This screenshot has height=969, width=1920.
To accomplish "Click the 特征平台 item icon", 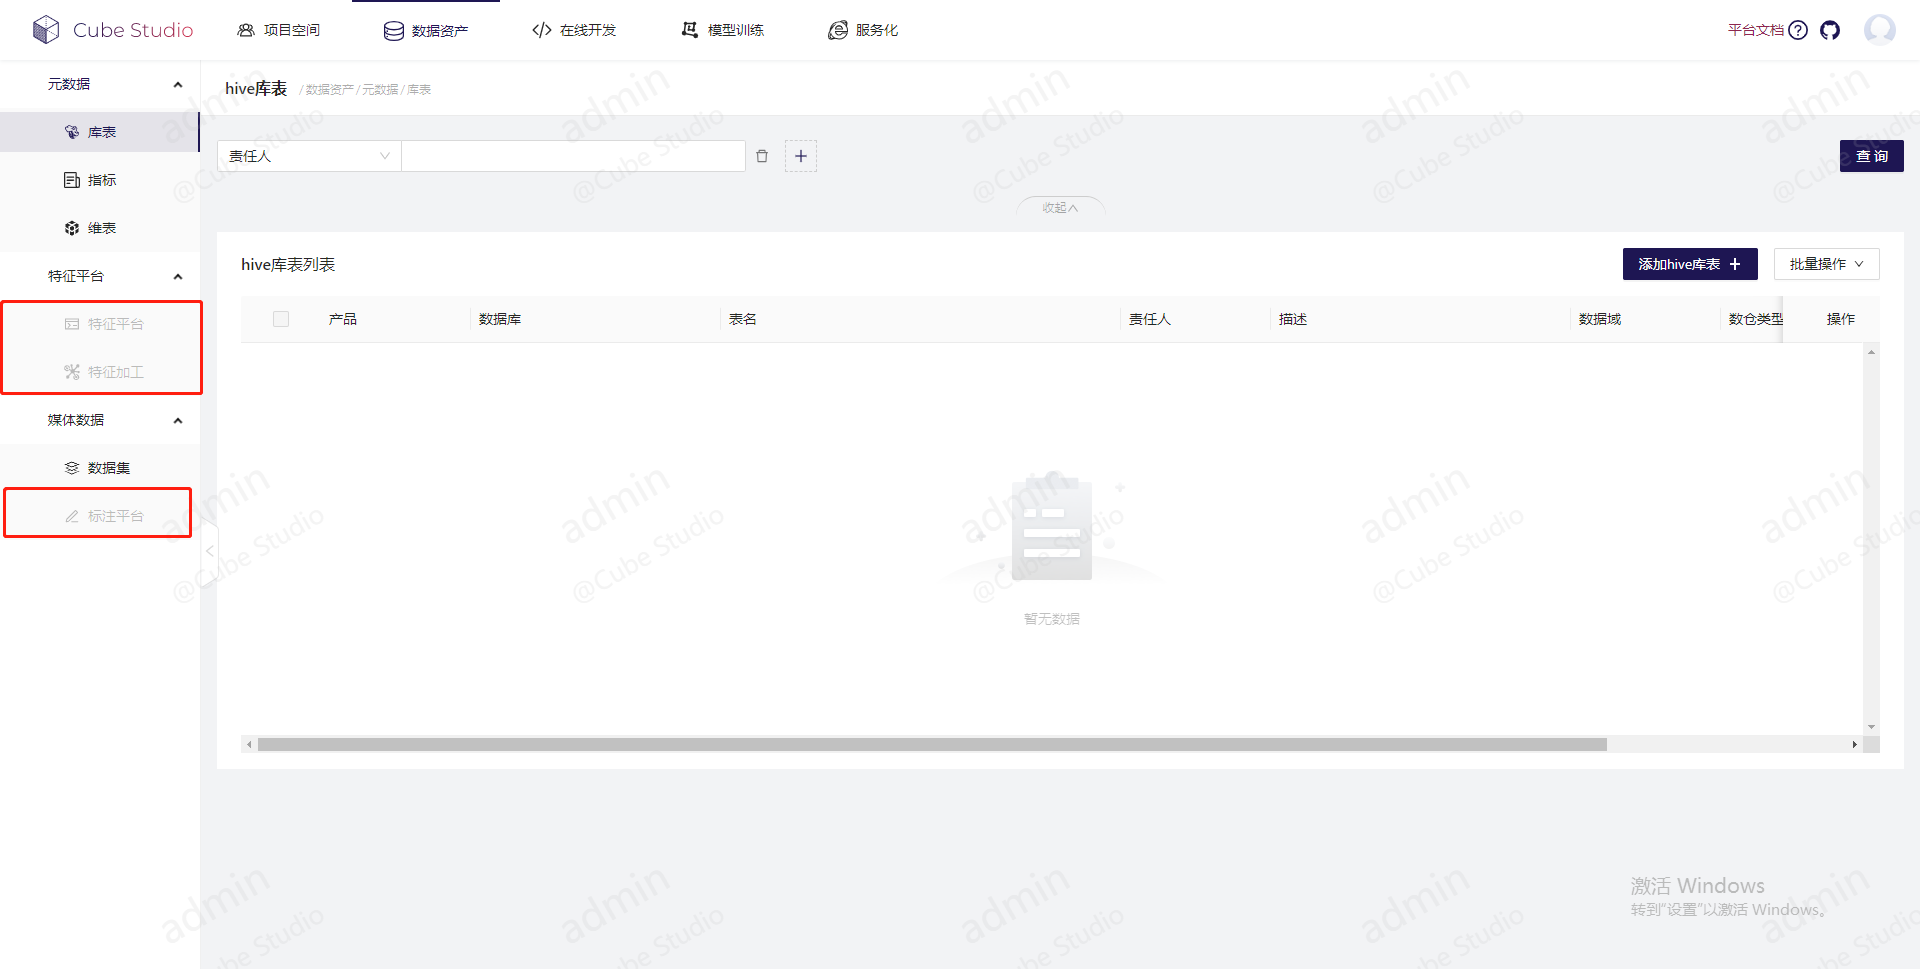I will tap(72, 324).
